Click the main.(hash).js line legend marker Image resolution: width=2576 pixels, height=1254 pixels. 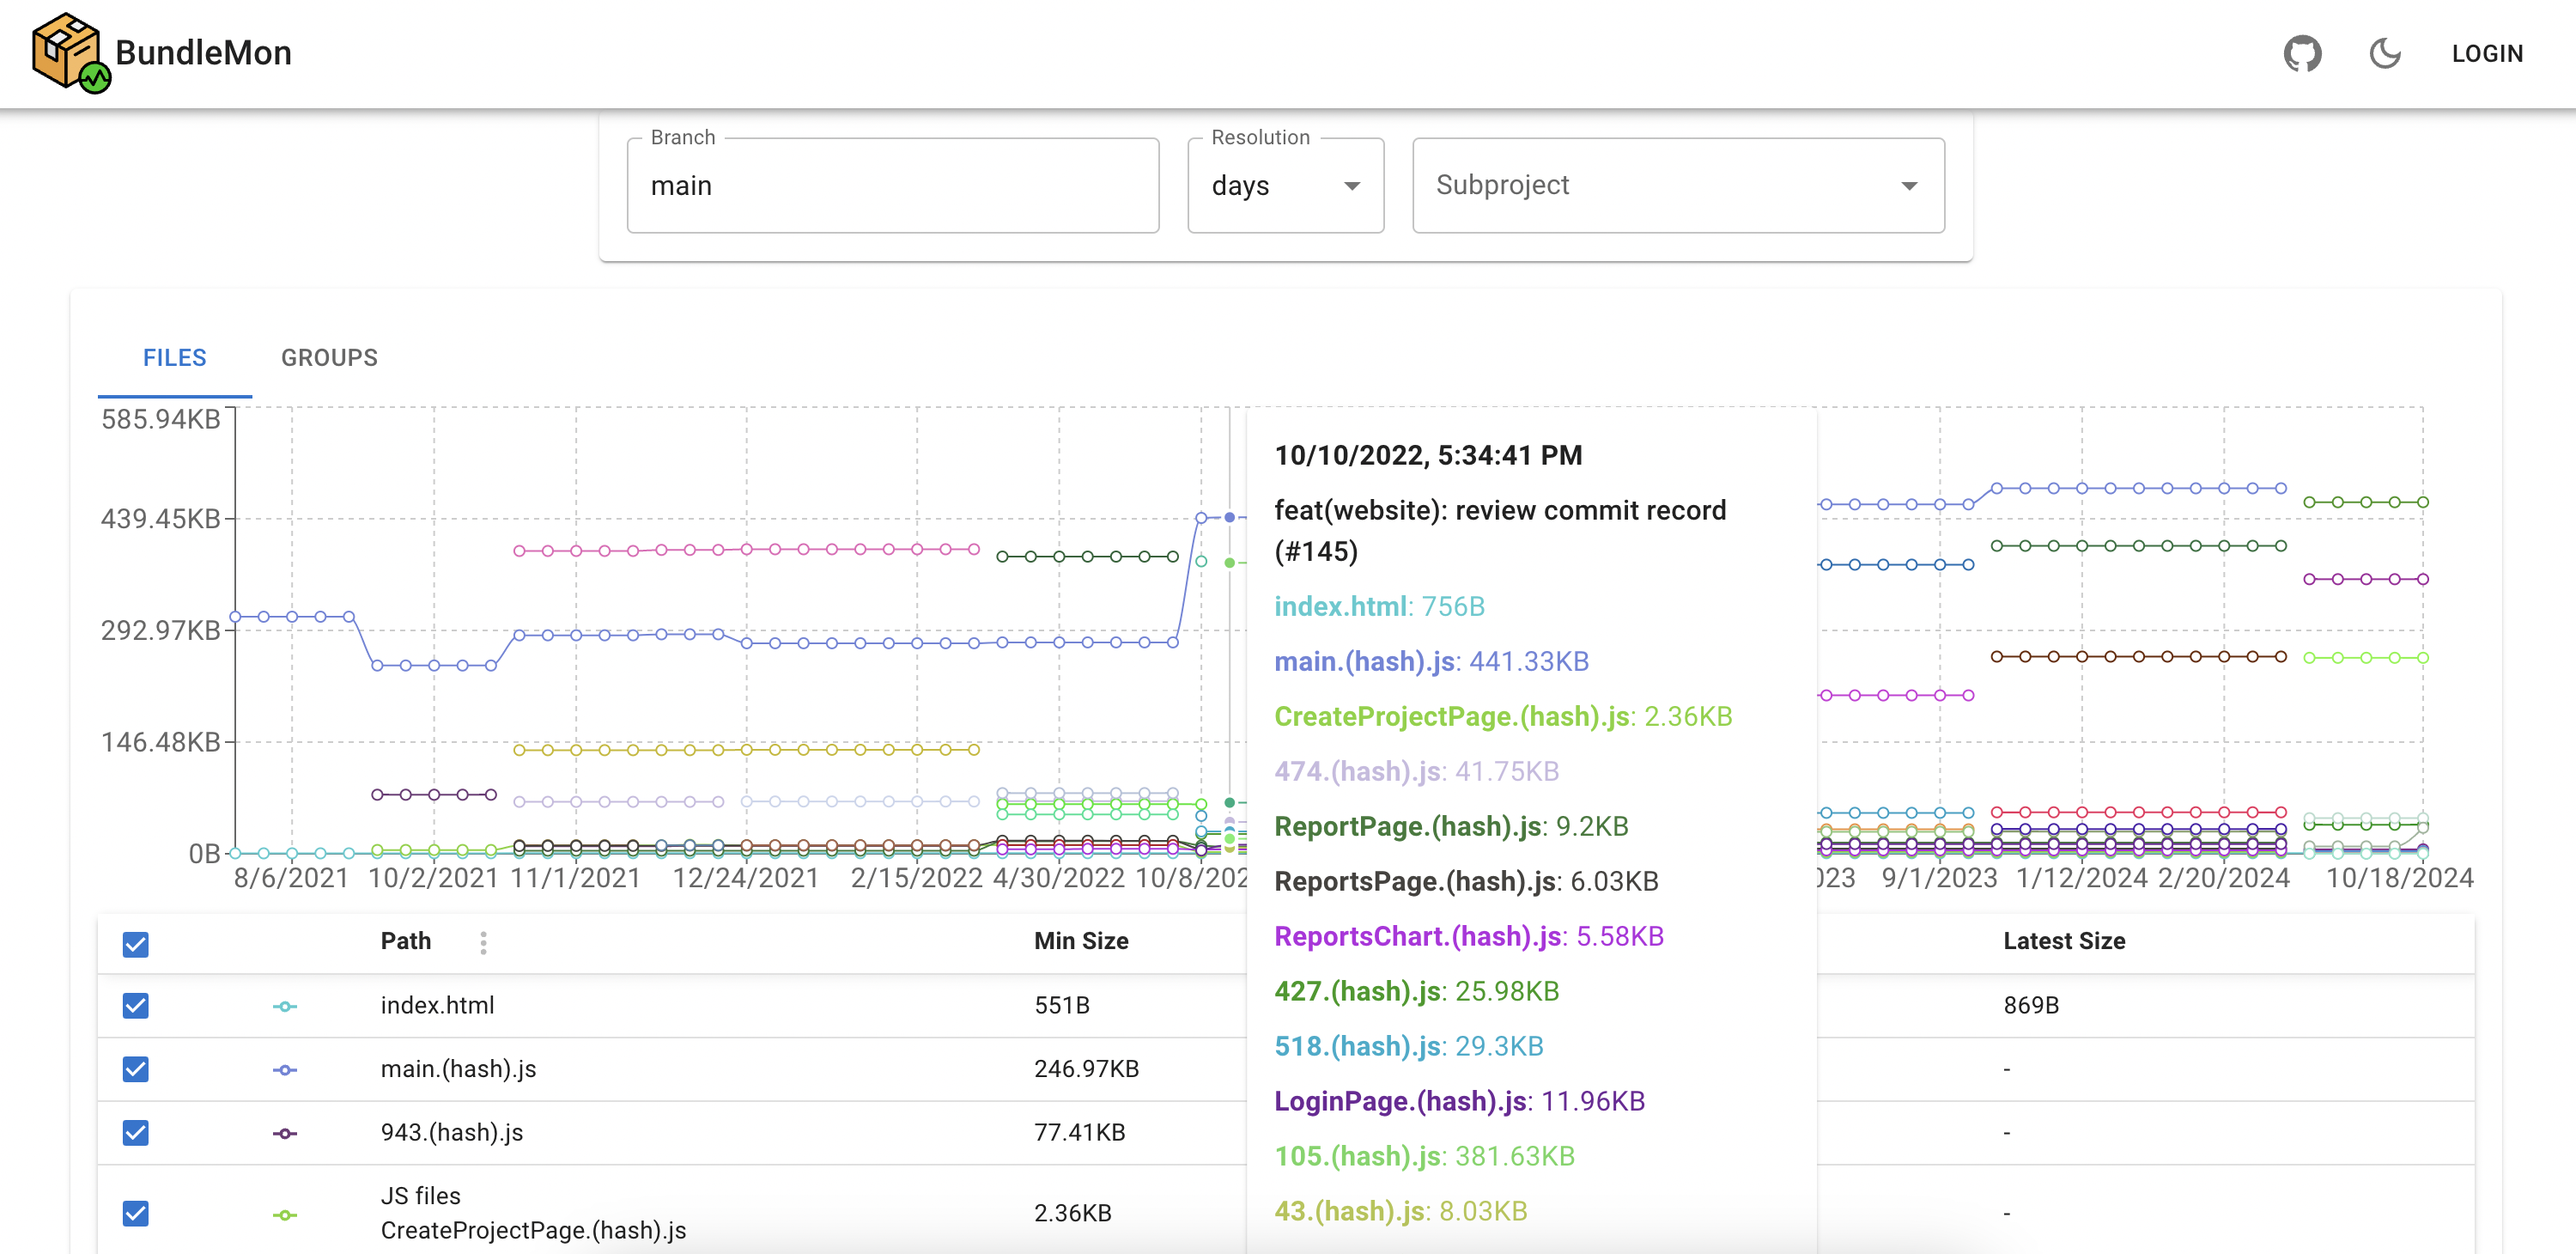point(285,1070)
